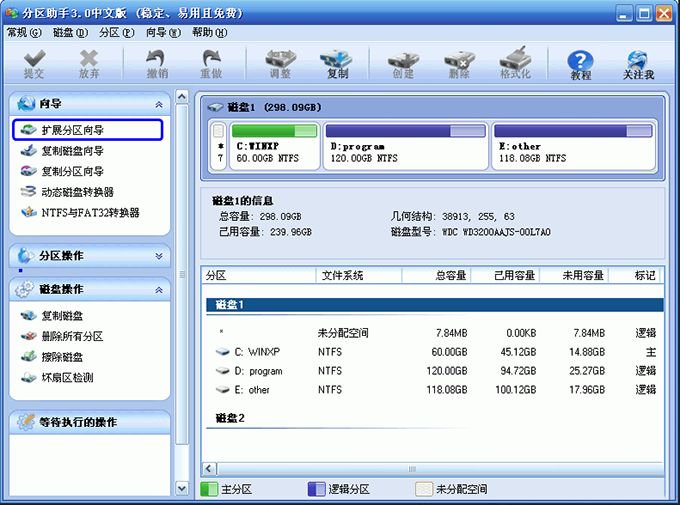Expand the 分区操作 panel section
The width and height of the screenshot is (680, 505).
[158, 256]
